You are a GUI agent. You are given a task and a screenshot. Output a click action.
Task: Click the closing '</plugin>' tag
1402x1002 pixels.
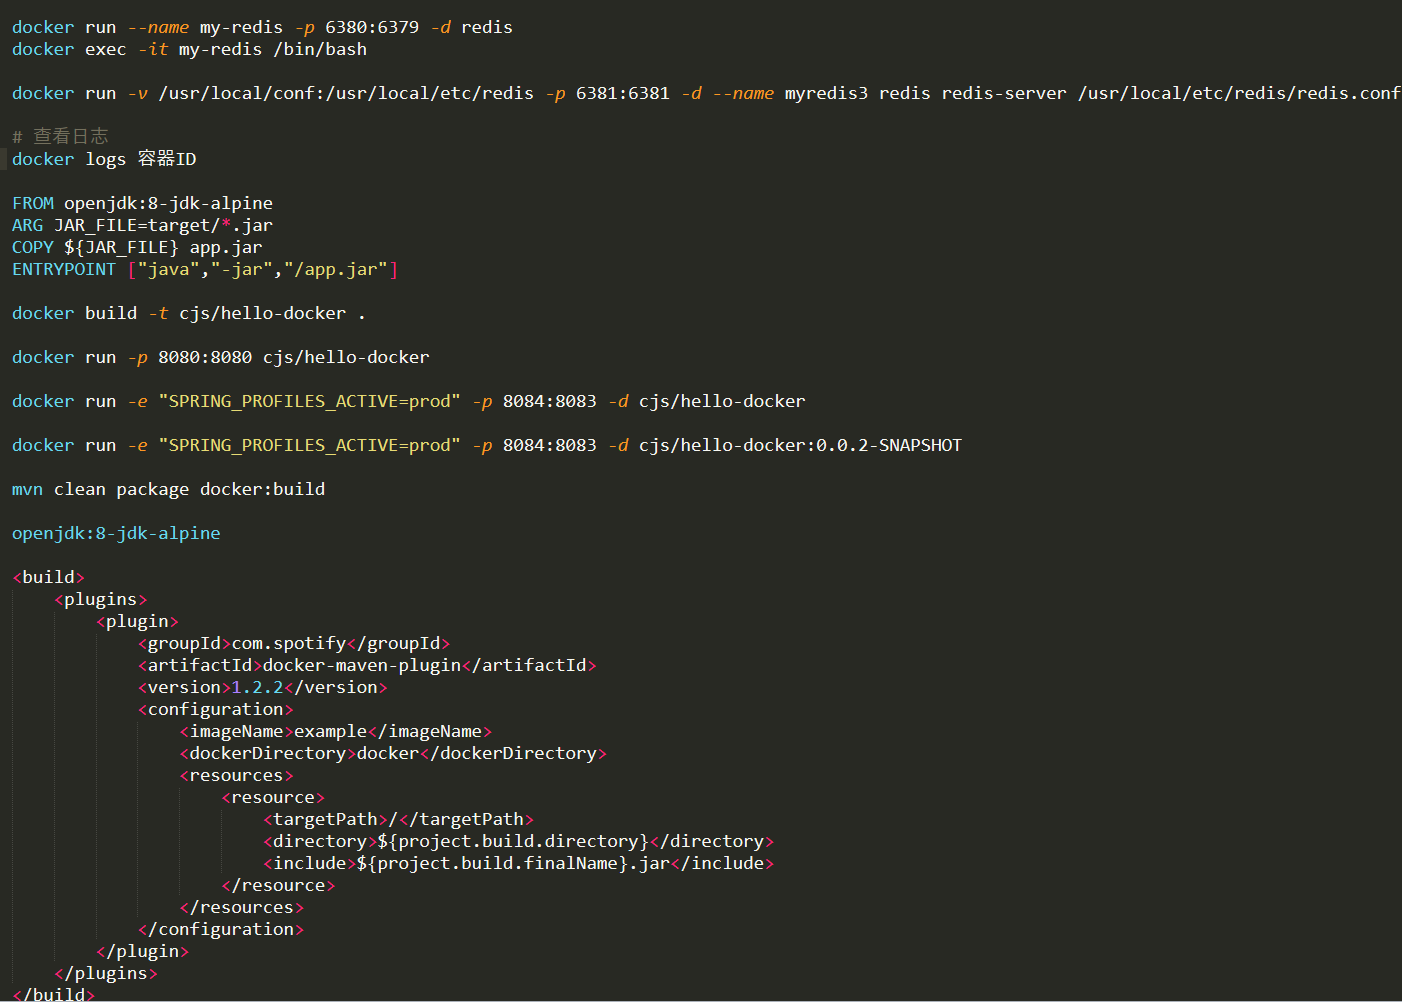click(142, 951)
